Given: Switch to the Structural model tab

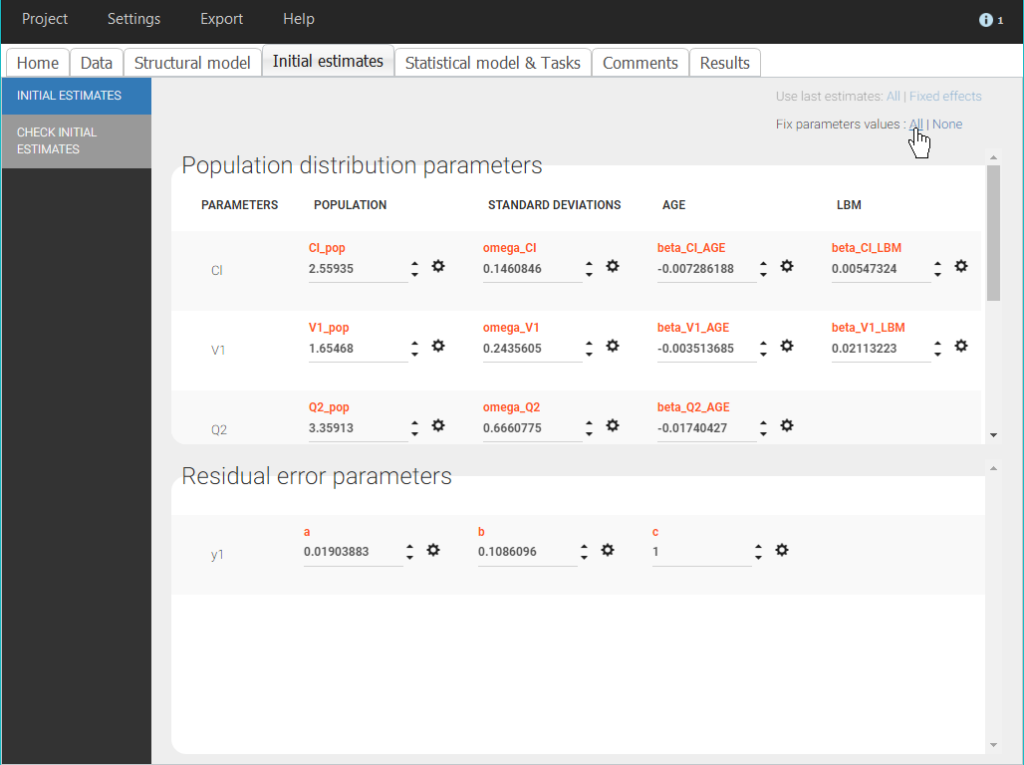Looking at the screenshot, I should pyautogui.click(x=192, y=63).
